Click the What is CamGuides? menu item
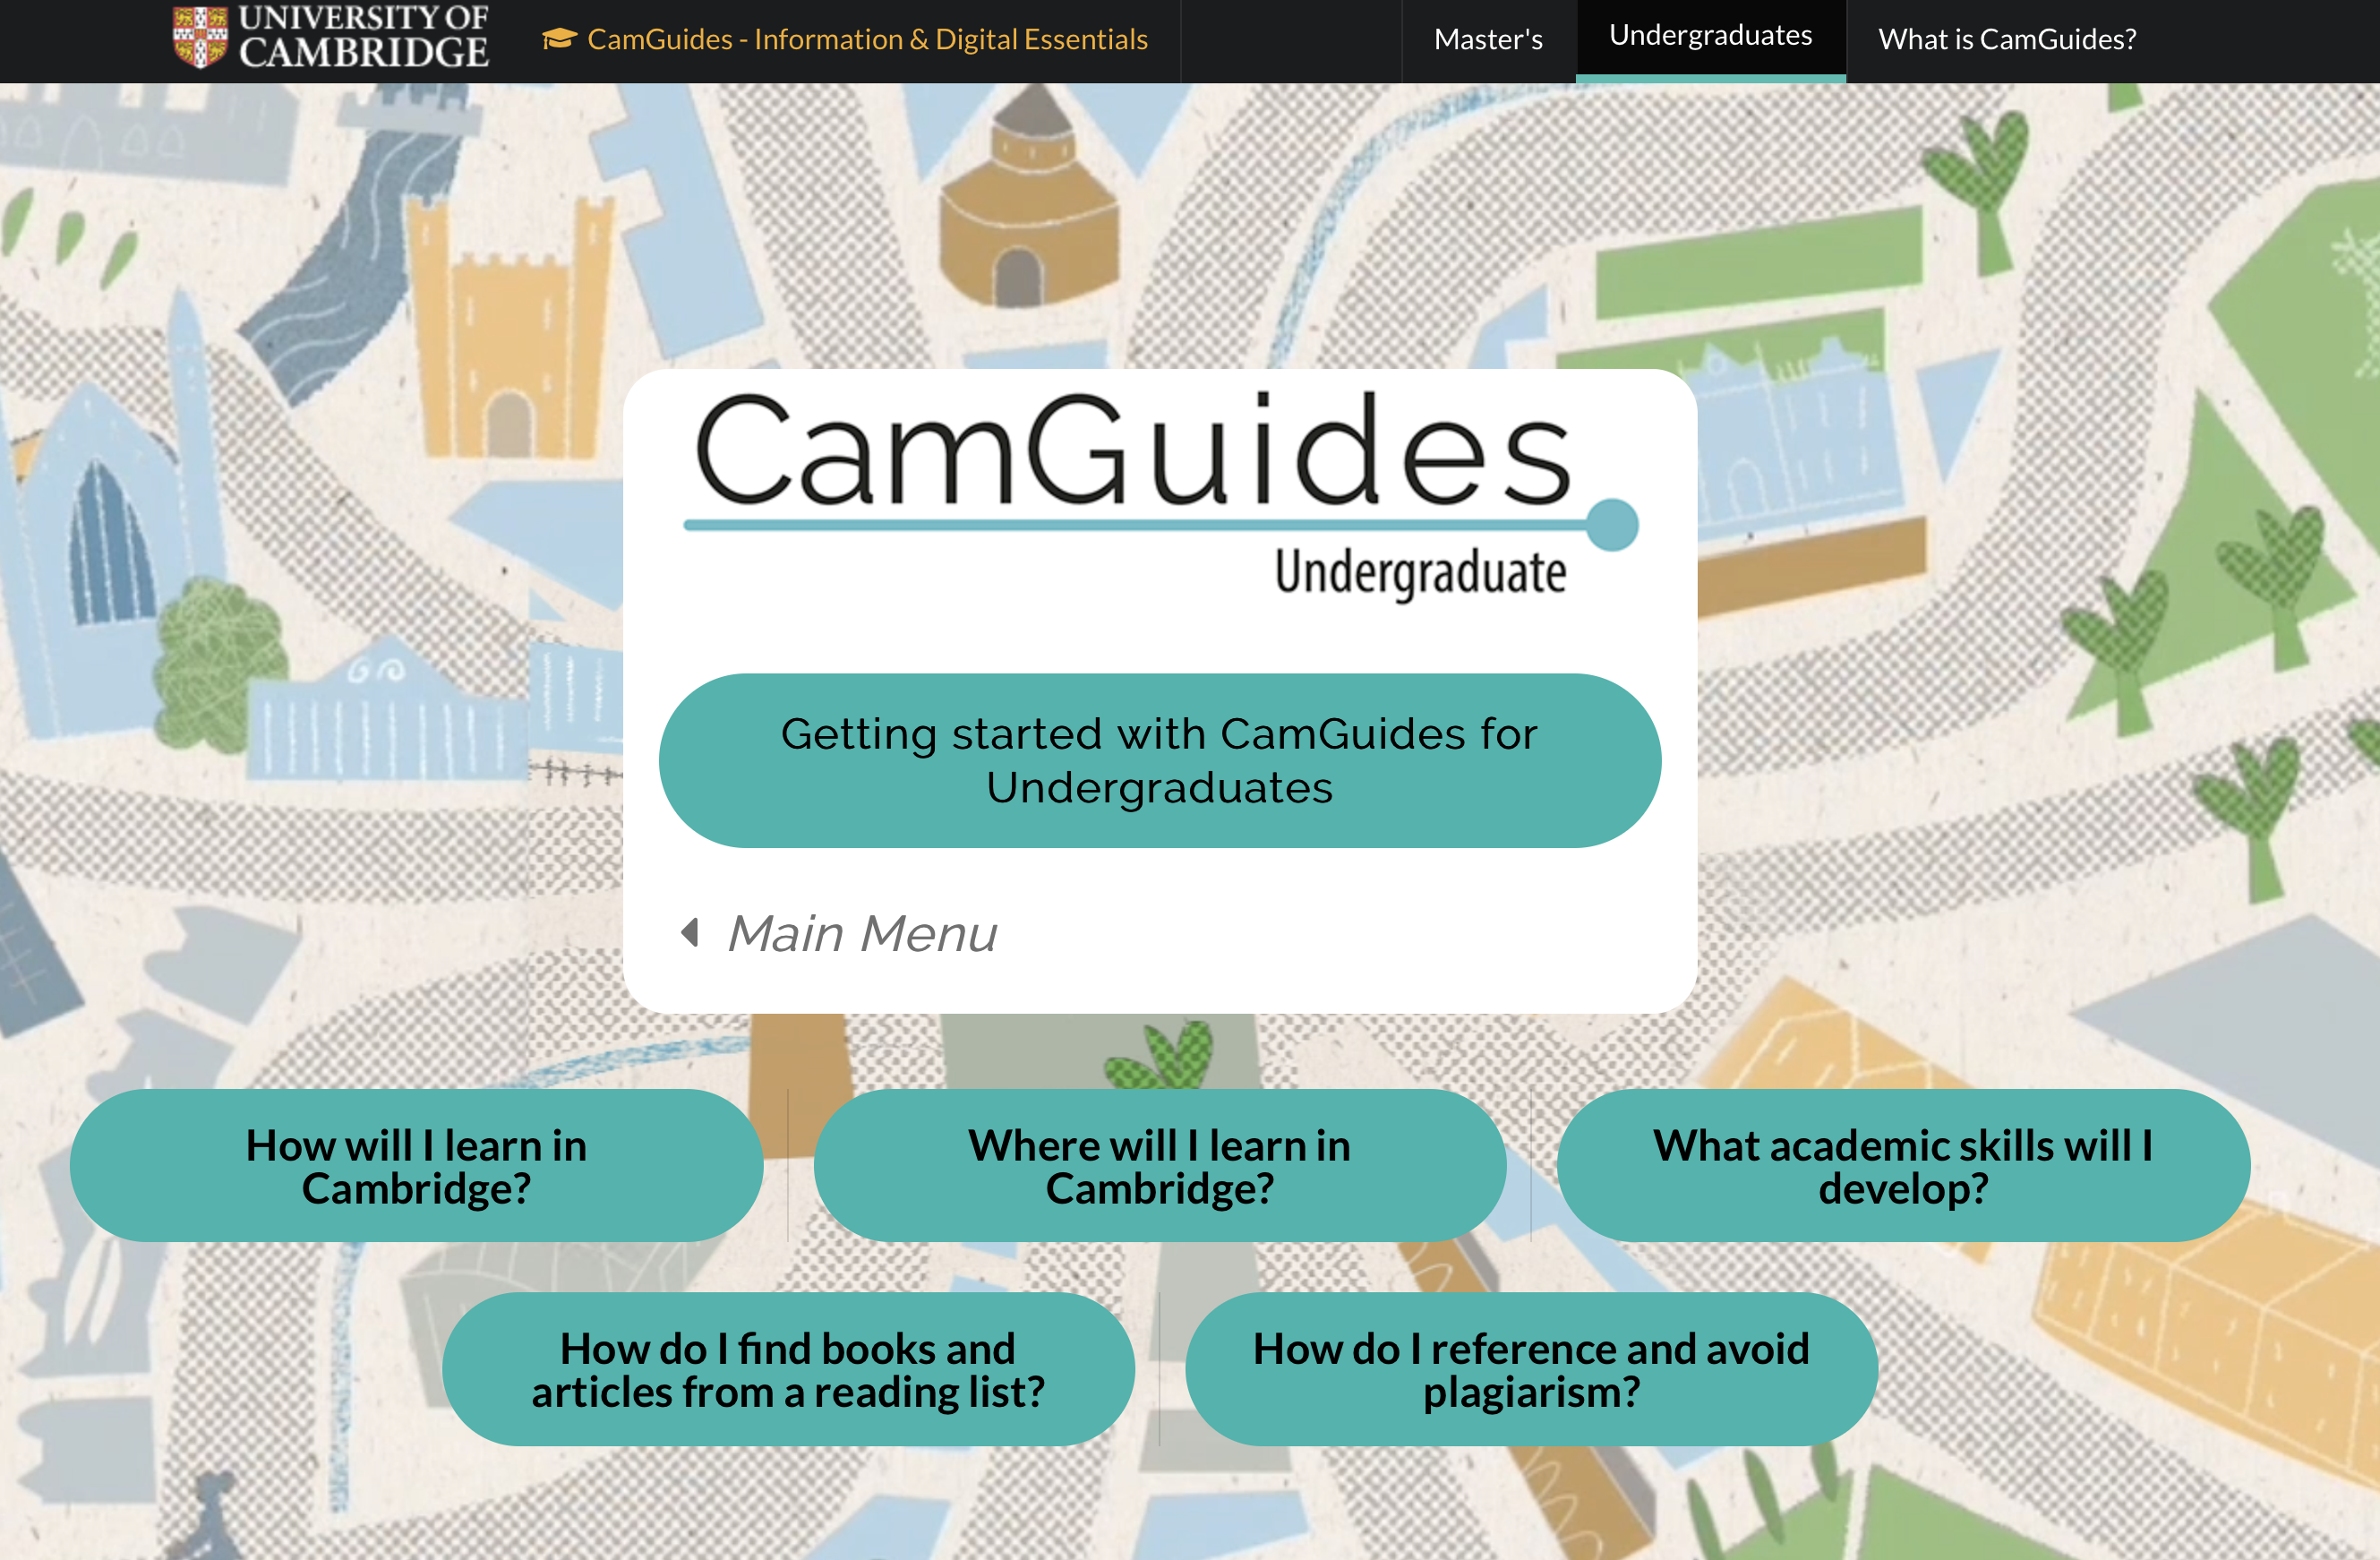This screenshot has width=2380, height=1560. click(2008, 37)
